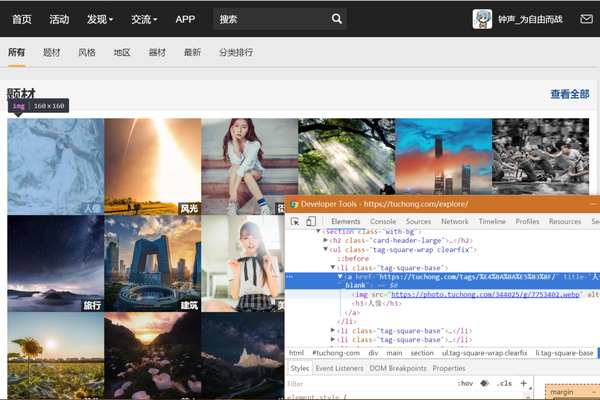Select the ::before pseudo-element line
Viewport: 600px width, 400px height.
point(353,258)
